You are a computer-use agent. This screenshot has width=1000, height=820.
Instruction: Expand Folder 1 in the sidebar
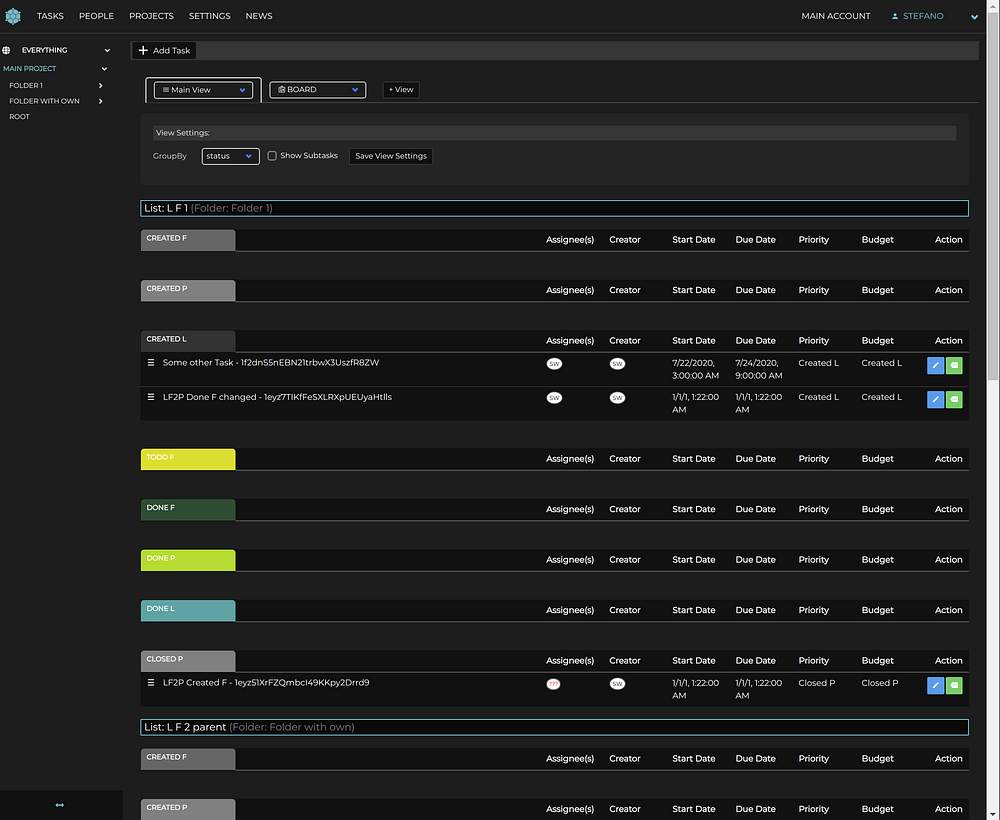tap(100, 86)
